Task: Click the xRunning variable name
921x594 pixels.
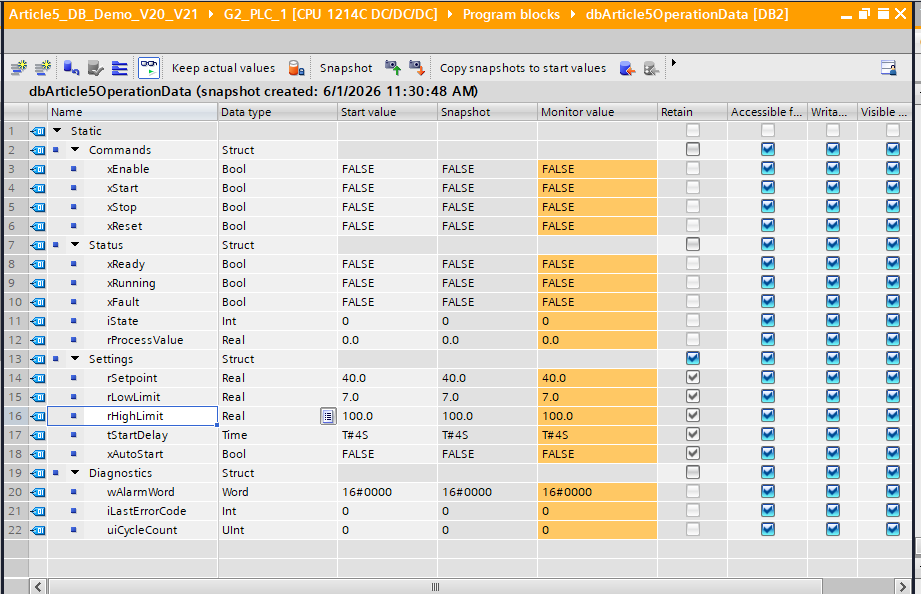Action: pyautogui.click(x=131, y=283)
